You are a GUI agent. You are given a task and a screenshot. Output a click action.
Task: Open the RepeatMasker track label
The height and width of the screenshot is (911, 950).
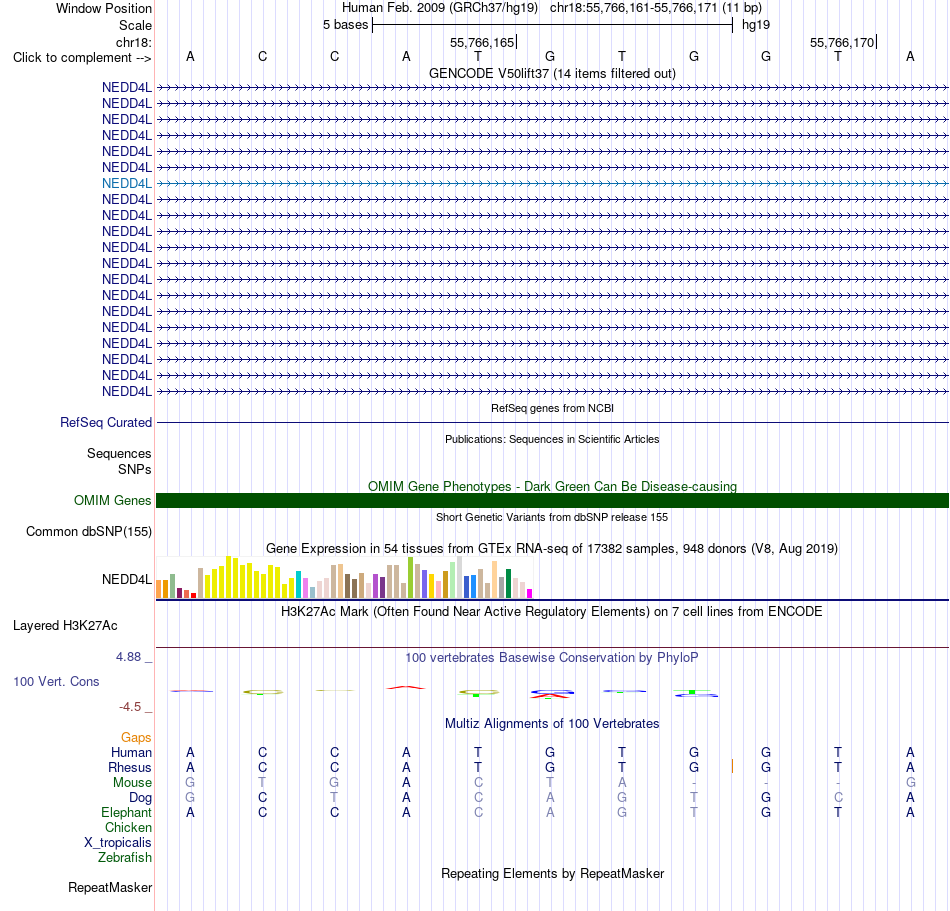(110, 887)
